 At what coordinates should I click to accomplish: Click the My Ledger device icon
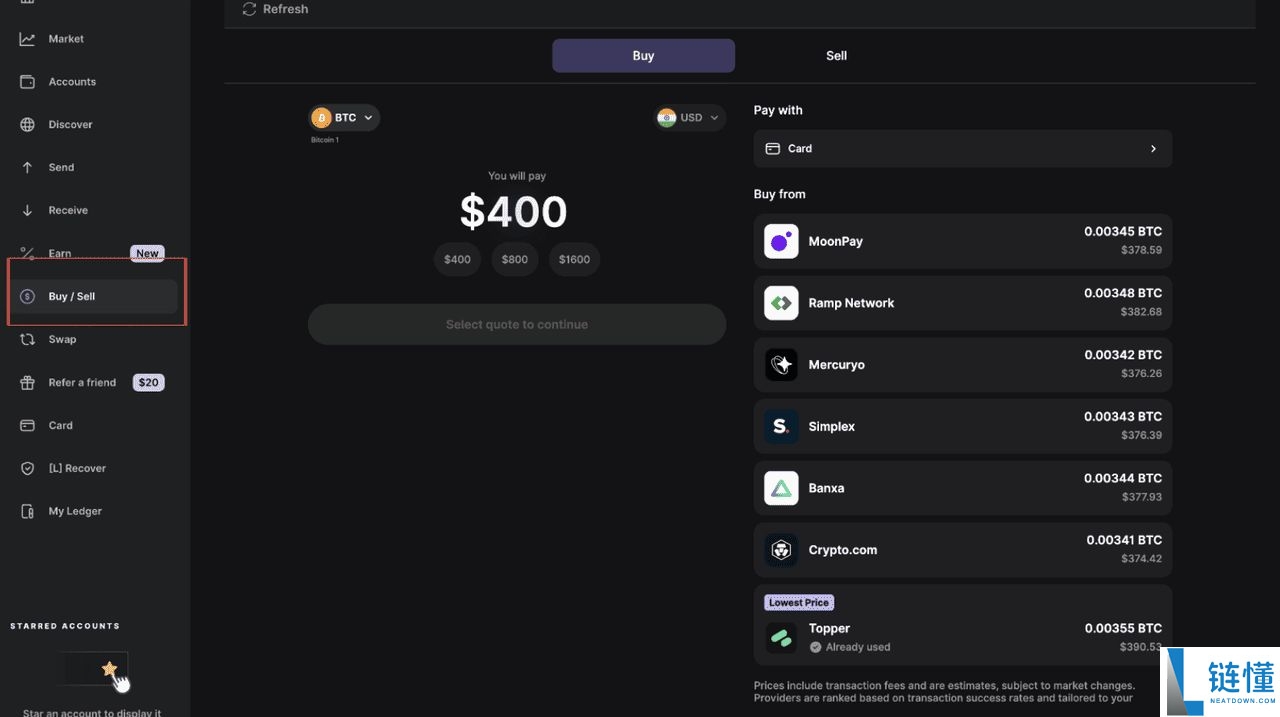pos(28,512)
